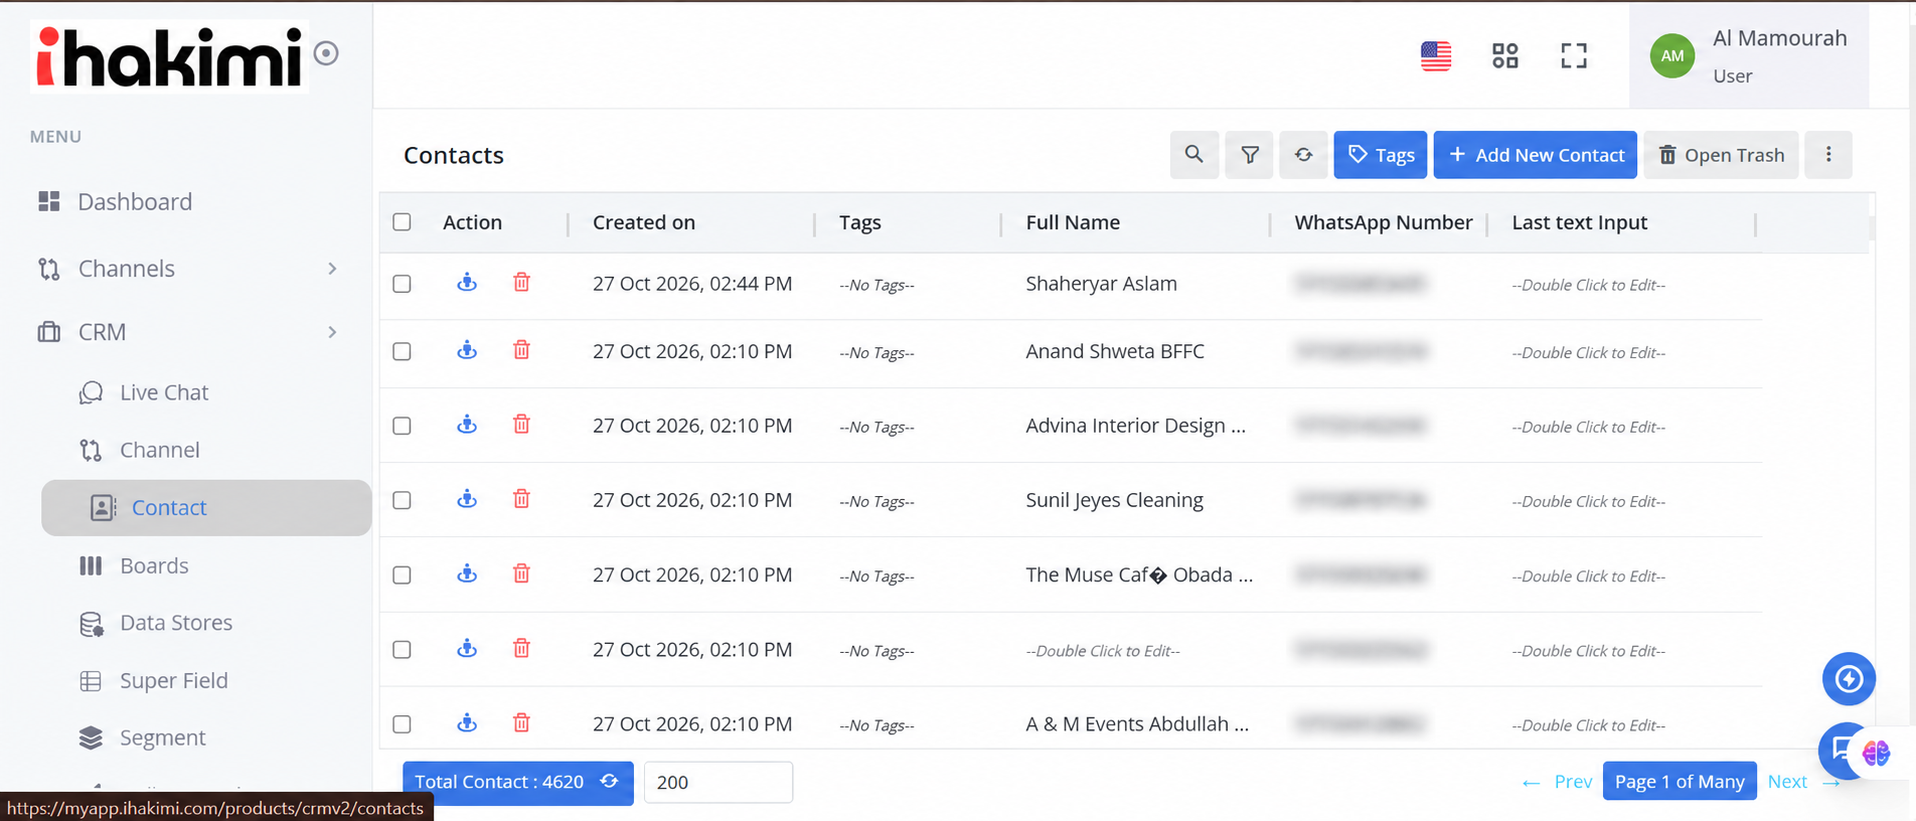1916x821 pixels.
Task: Check the Anand Shweta BFFC row checkbox
Action: pos(402,352)
